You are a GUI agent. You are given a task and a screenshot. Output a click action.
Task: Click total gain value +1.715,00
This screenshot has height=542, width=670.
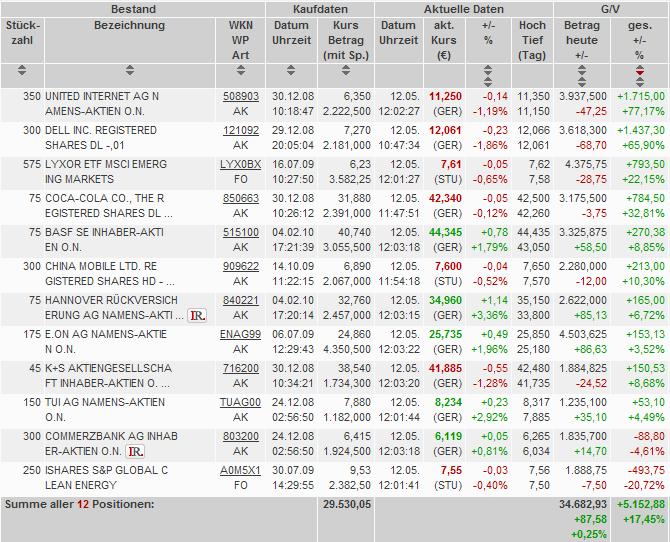pyautogui.click(x=641, y=97)
